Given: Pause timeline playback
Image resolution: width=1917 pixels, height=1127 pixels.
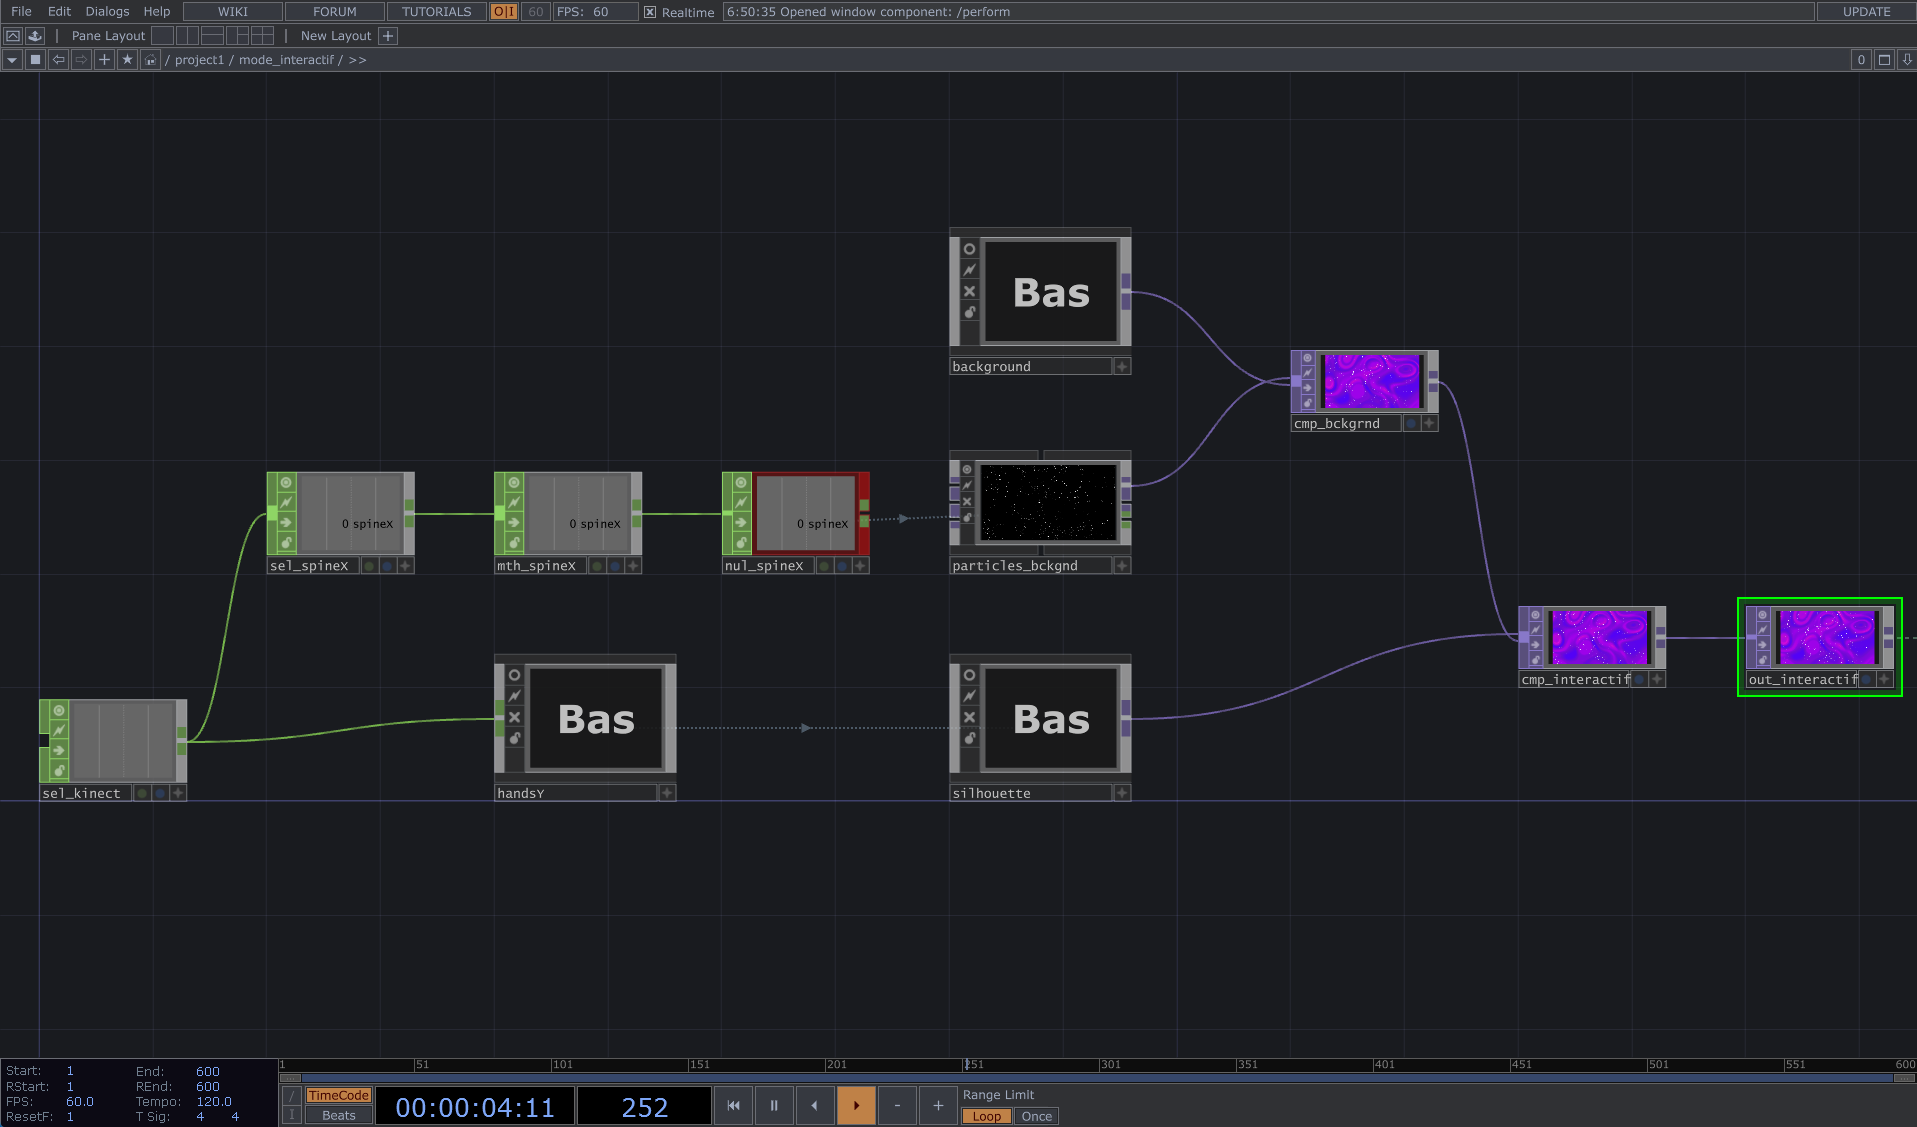Looking at the screenshot, I should point(773,1105).
